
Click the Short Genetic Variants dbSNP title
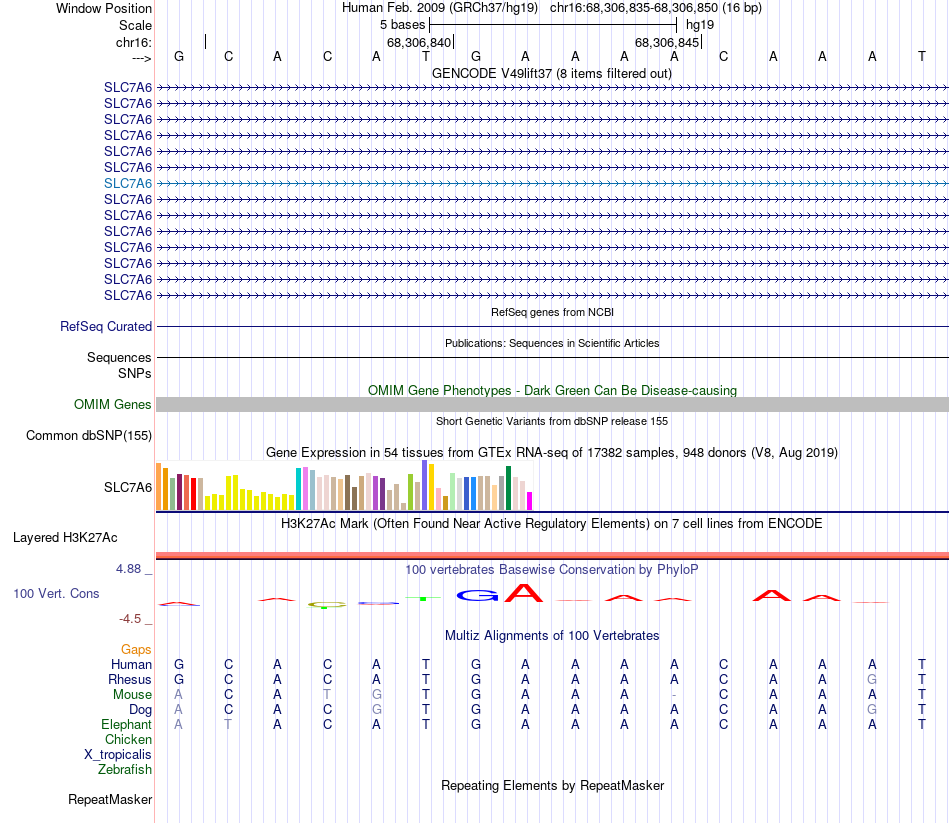pos(552,421)
